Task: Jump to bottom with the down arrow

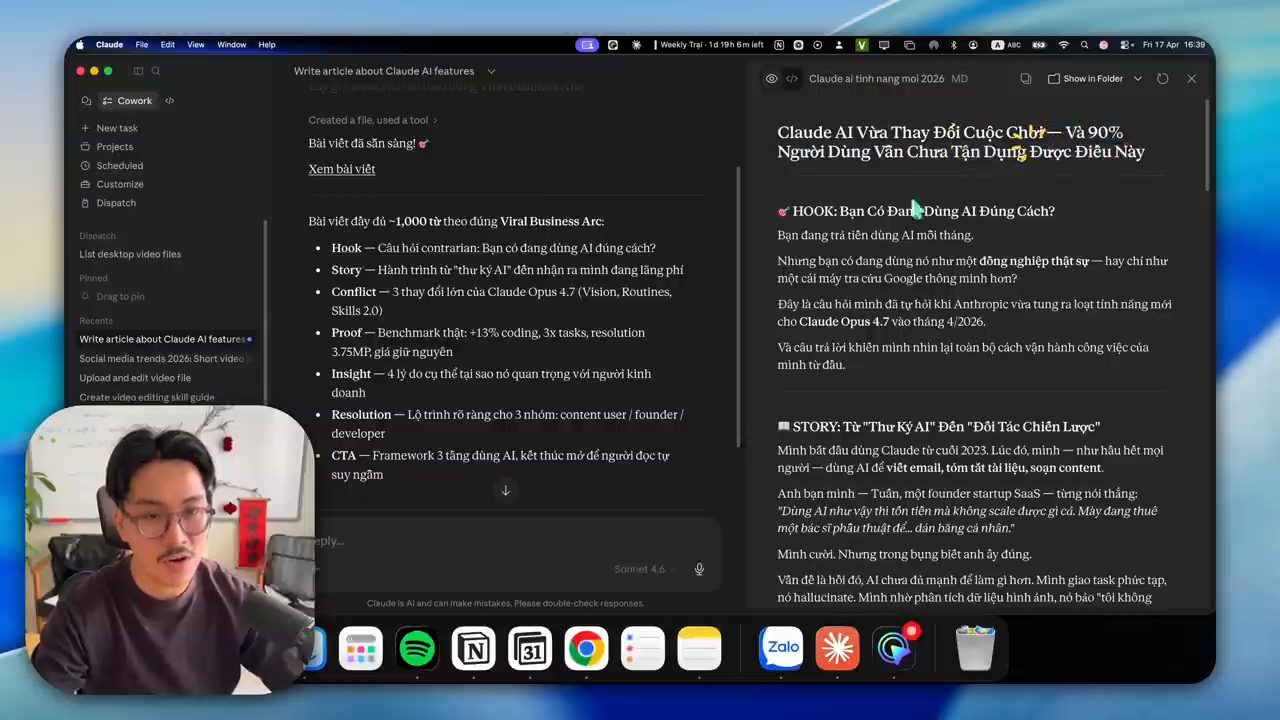Action: click(x=505, y=490)
